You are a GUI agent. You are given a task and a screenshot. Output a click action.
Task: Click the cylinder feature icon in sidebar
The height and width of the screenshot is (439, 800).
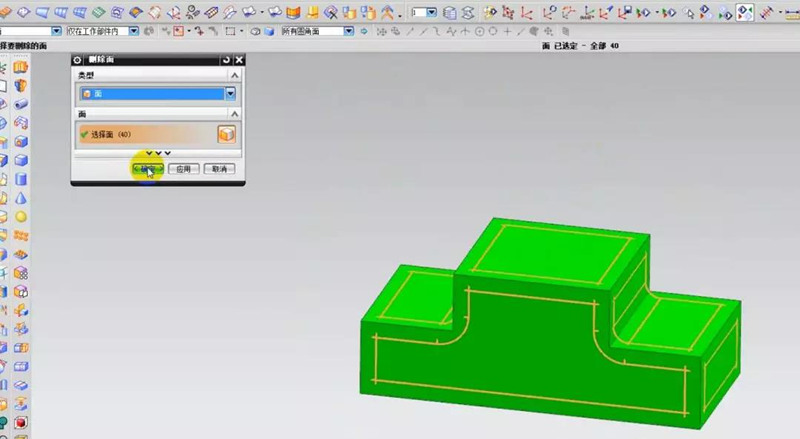tap(20, 179)
